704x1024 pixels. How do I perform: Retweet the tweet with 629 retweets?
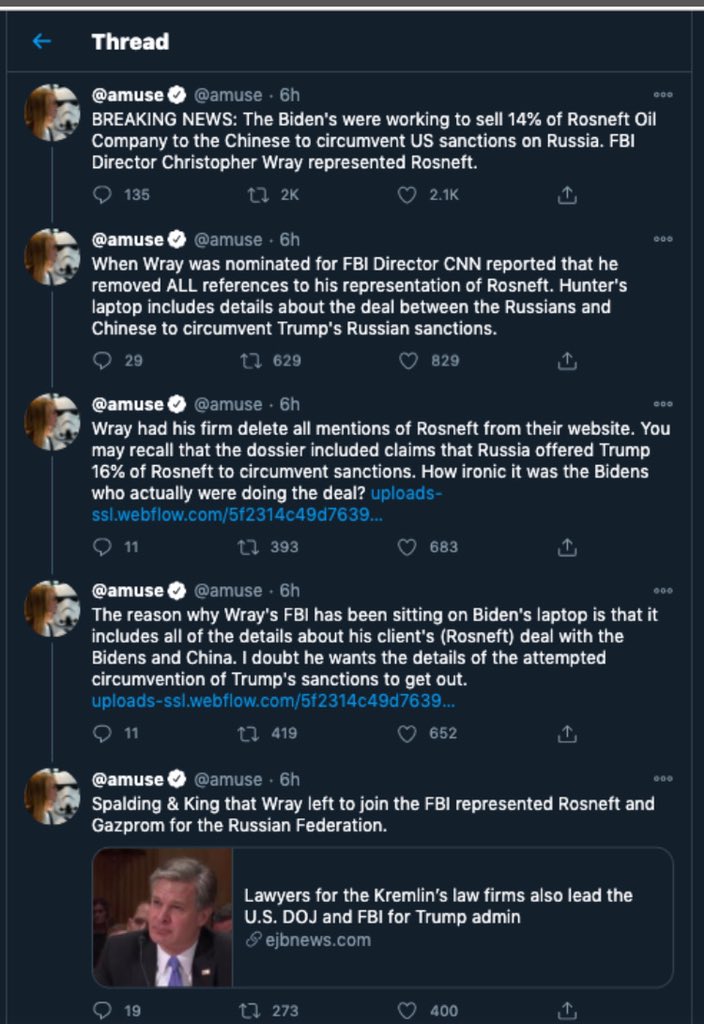251,360
